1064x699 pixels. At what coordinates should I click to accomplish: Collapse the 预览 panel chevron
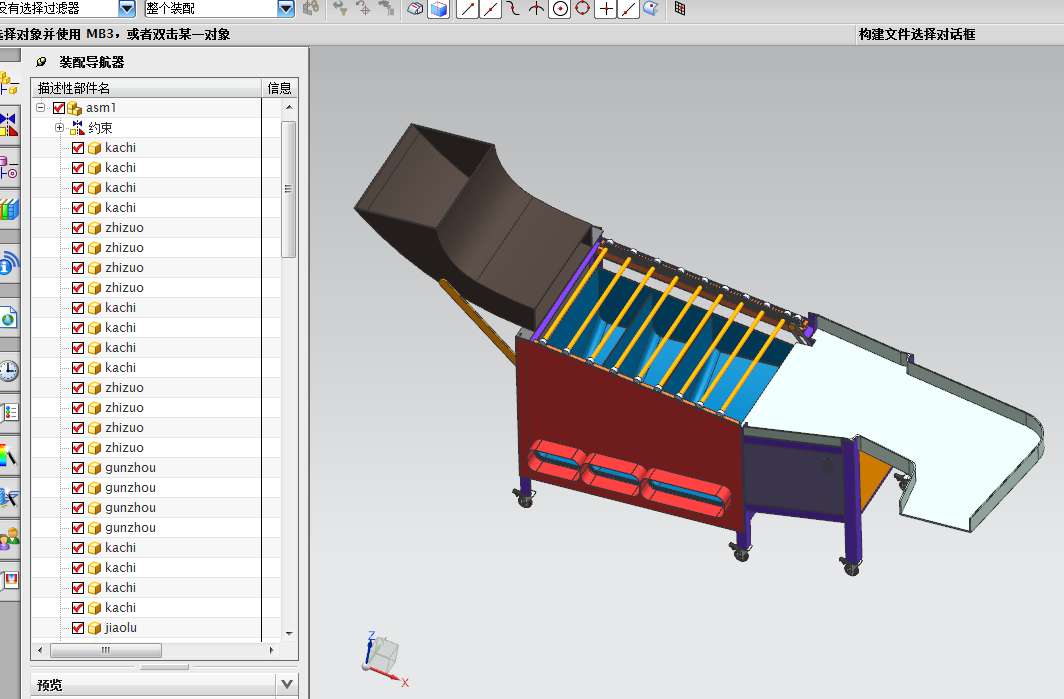tap(287, 685)
